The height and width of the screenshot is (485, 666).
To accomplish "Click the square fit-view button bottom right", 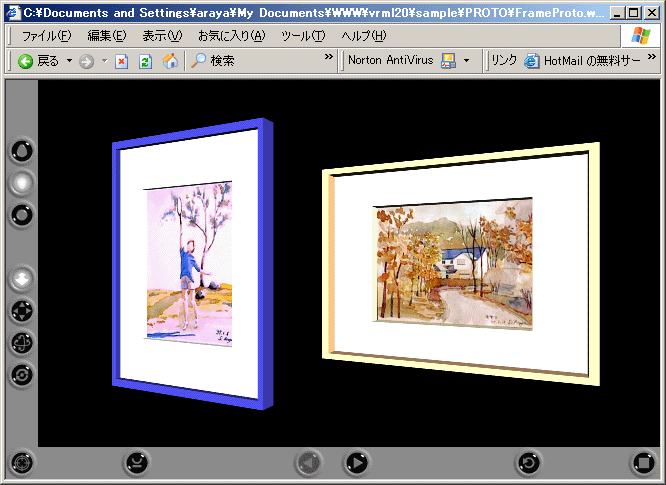I will [x=643, y=462].
